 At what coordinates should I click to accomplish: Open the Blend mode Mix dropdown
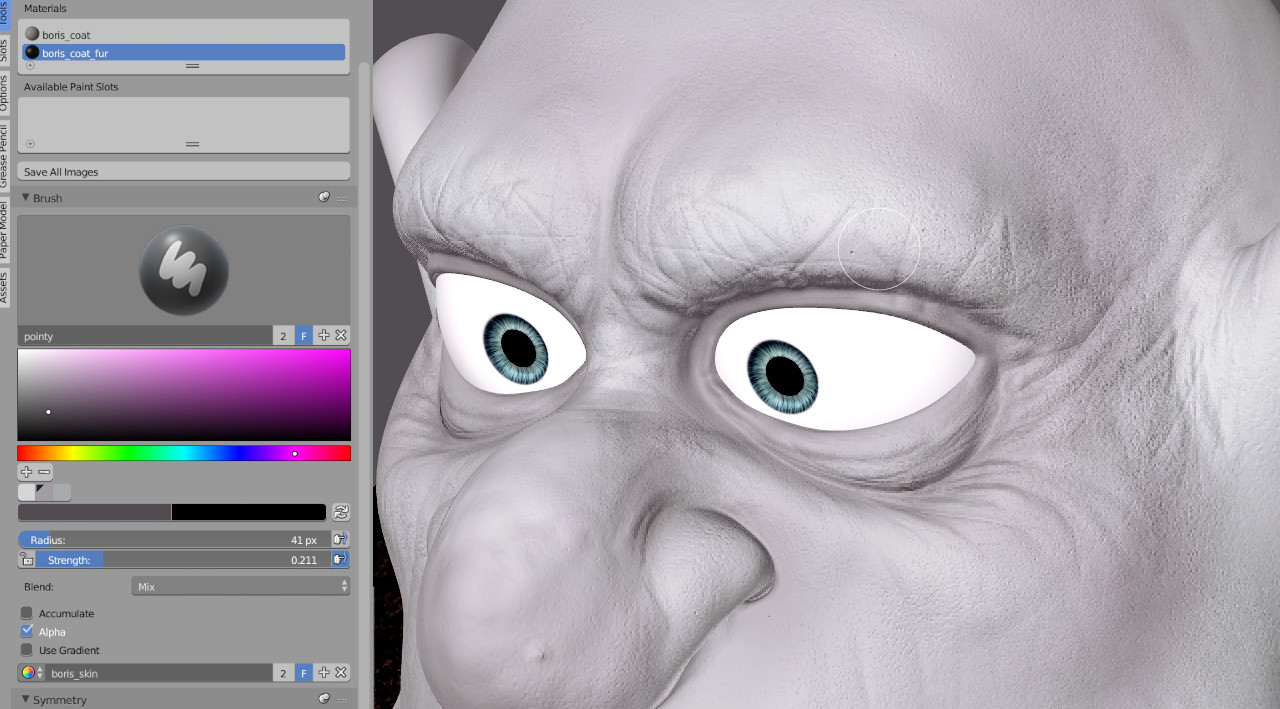(x=241, y=587)
